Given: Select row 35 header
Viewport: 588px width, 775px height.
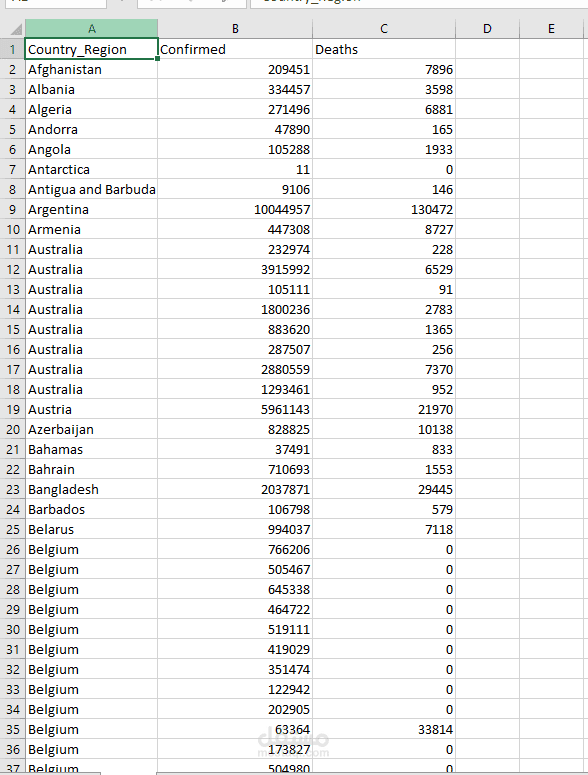Looking at the screenshot, I should pos(12,730).
